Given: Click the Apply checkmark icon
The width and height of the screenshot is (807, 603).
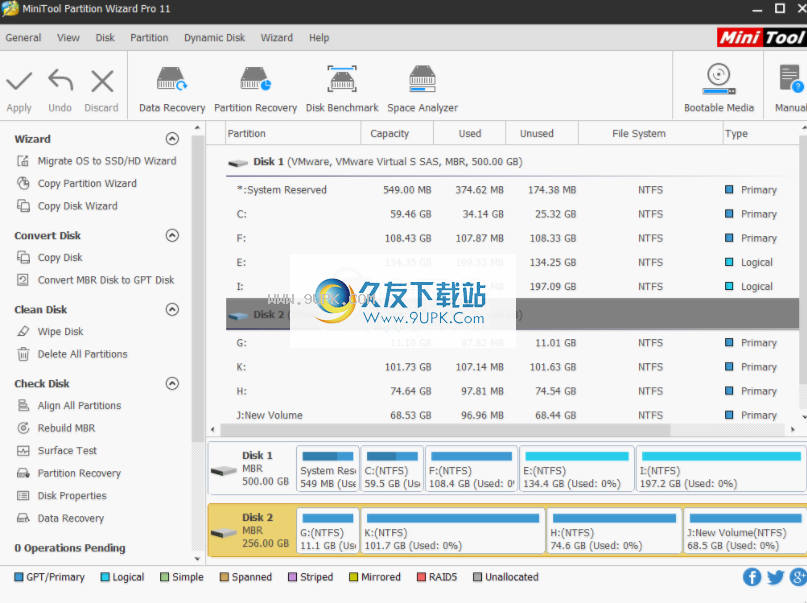Looking at the screenshot, I should click(19, 81).
